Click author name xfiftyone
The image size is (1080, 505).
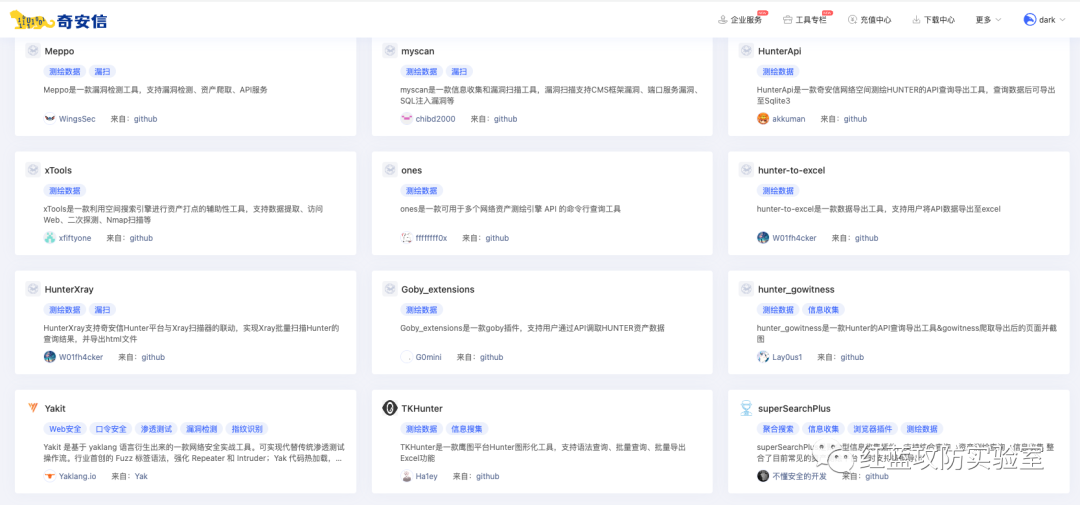75,238
